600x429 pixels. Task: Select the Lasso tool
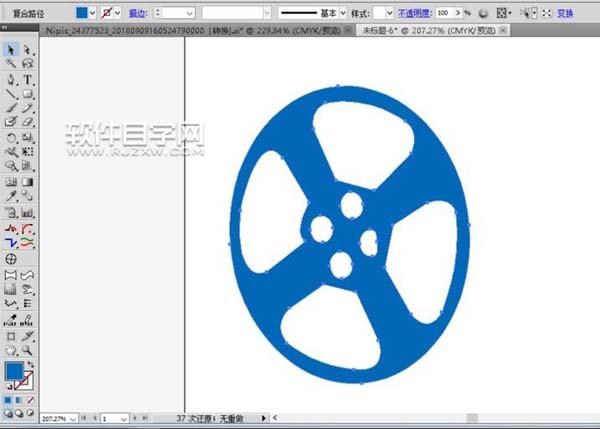click(x=27, y=63)
